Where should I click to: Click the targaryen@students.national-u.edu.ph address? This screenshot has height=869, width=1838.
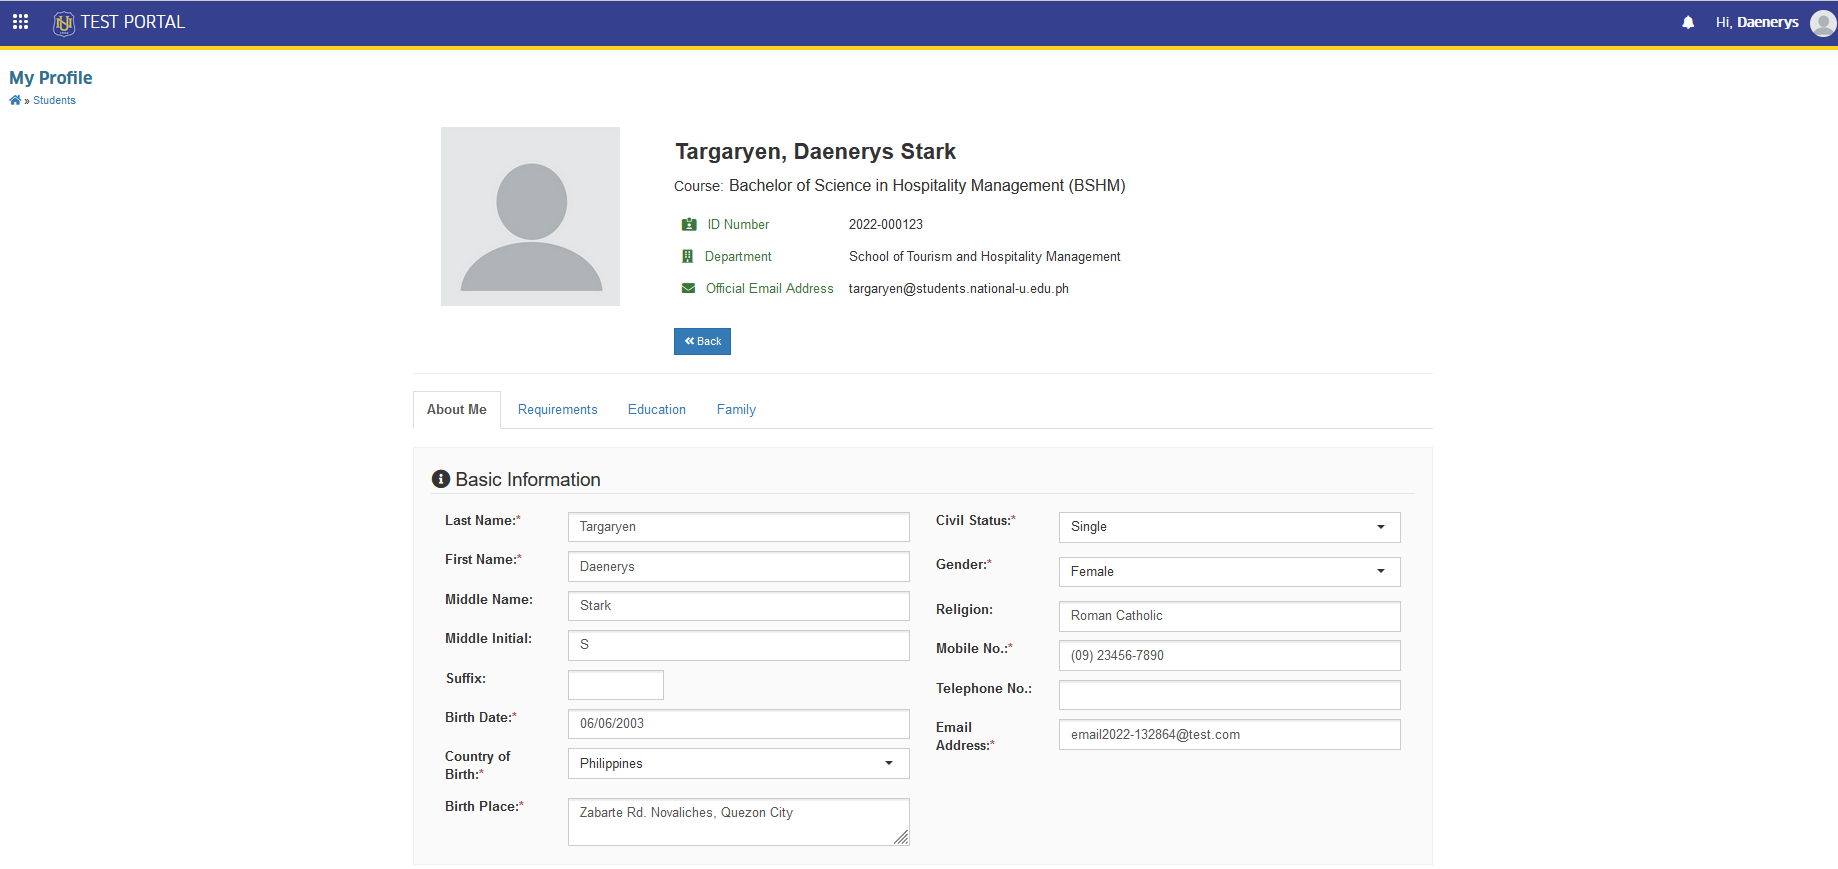pos(959,289)
